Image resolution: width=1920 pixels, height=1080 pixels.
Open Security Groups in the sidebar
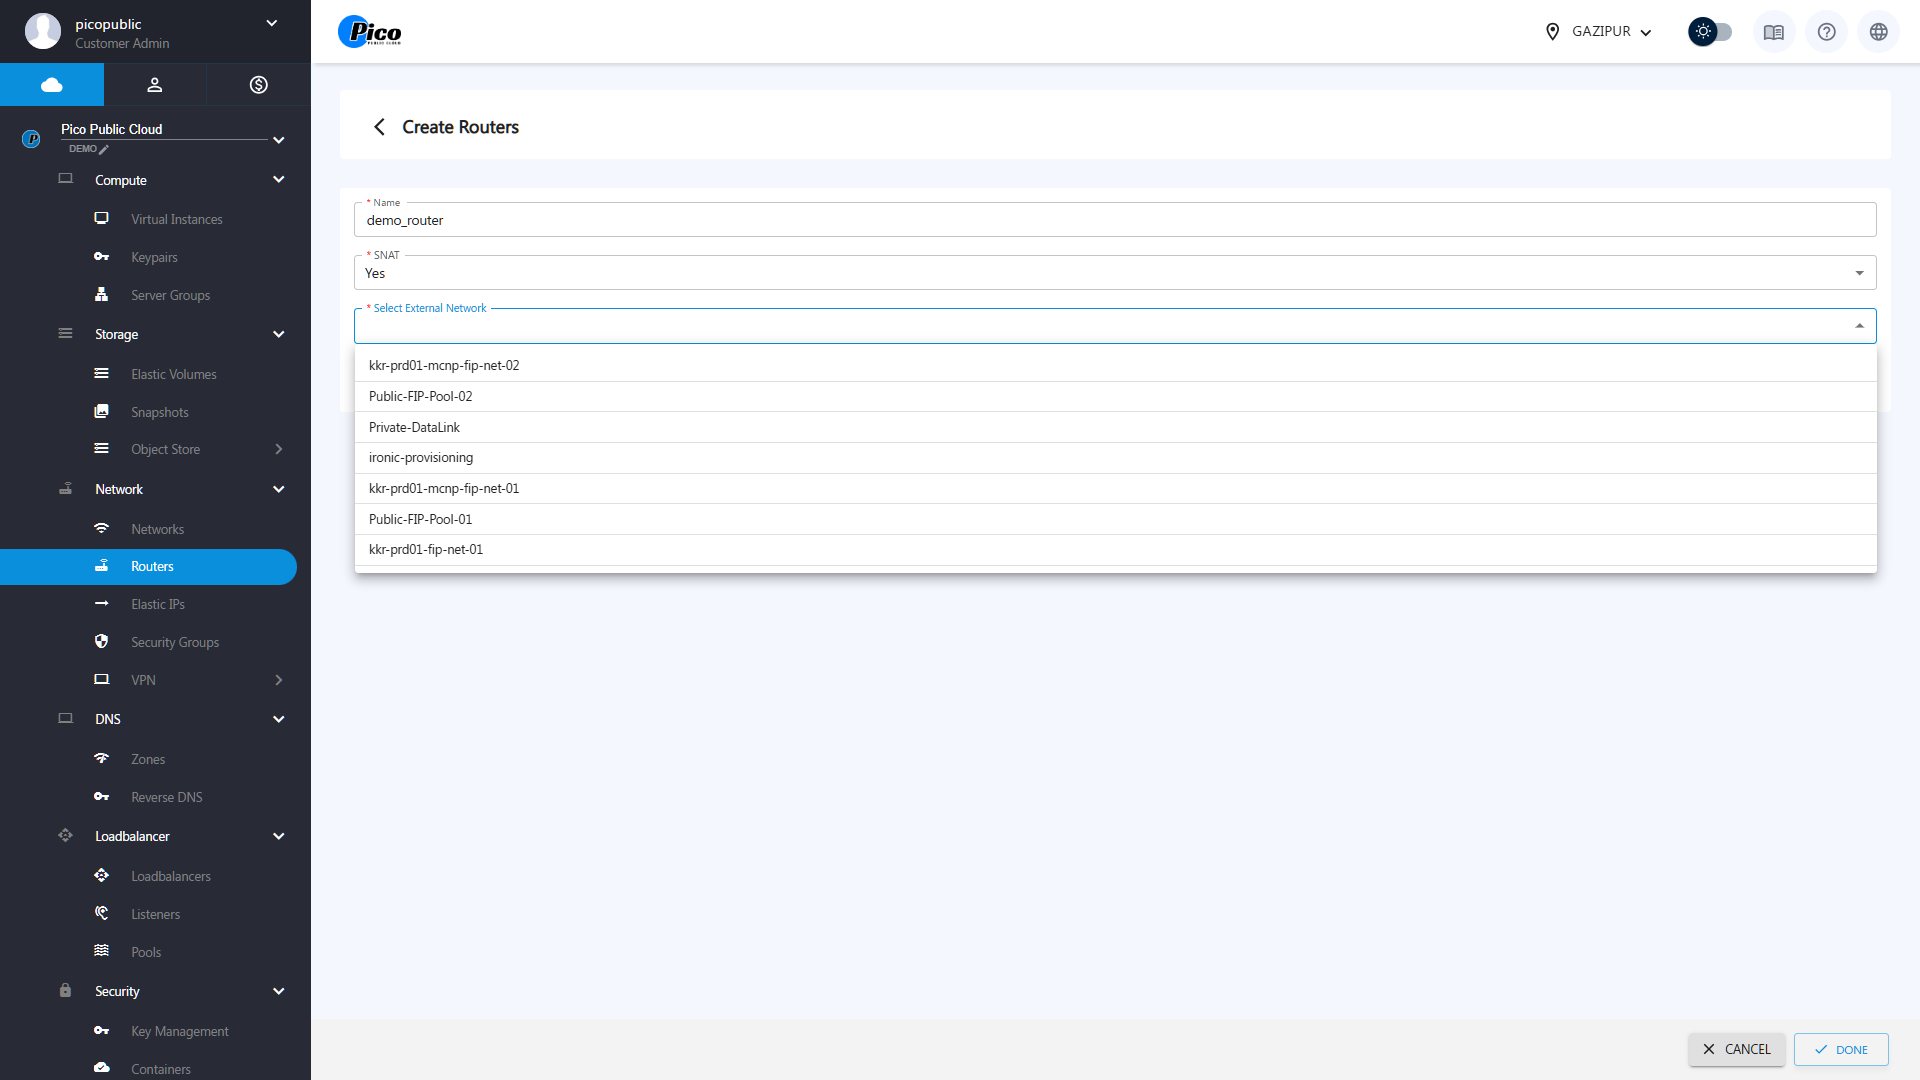[175, 643]
